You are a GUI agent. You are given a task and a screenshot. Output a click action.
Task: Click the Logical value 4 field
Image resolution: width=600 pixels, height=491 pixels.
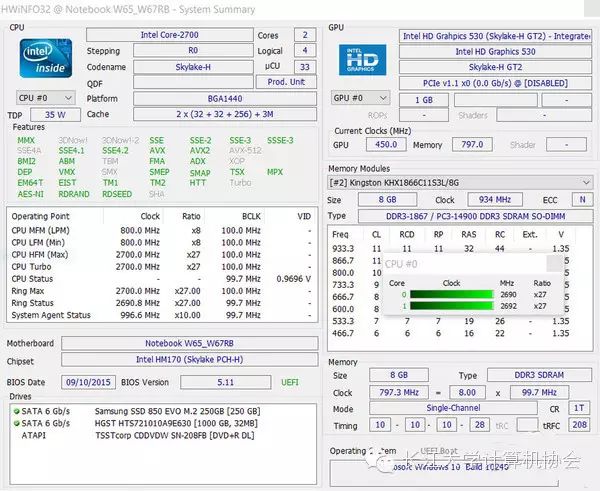click(x=305, y=50)
